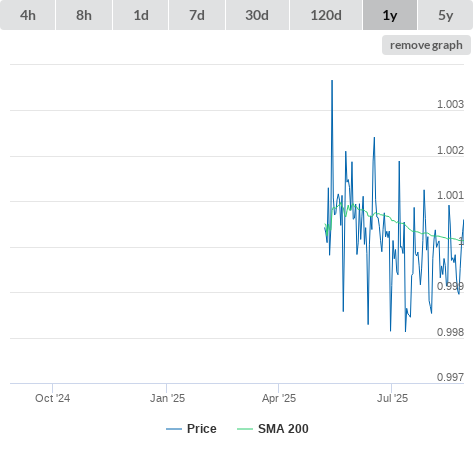This screenshot has width=474, height=455.
Task: Switch chart to 30d range
Action: pyautogui.click(x=257, y=15)
